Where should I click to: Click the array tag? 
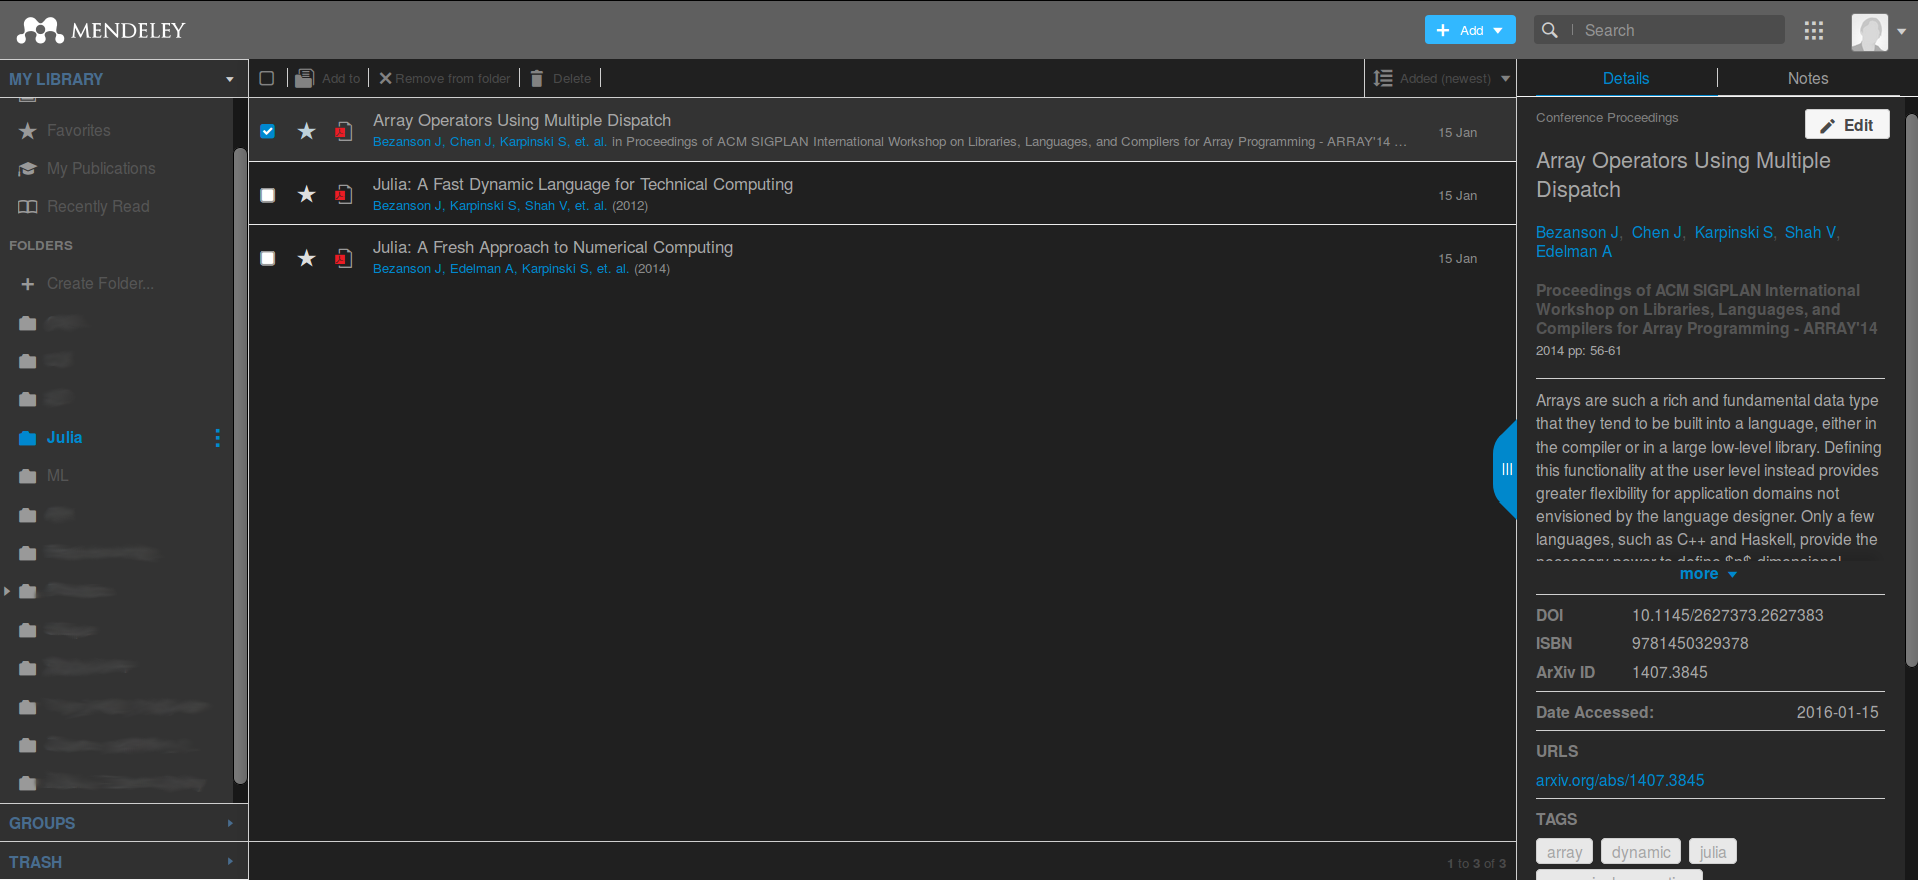tap(1564, 852)
